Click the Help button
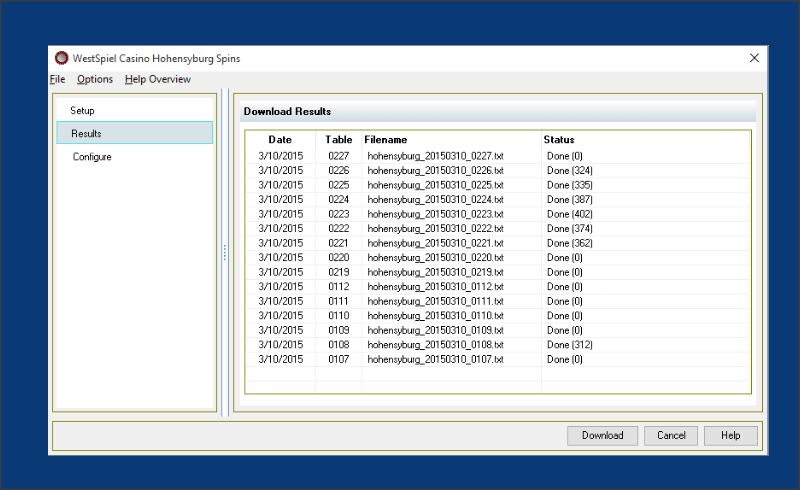Viewport: 800px width, 490px height. (731, 435)
